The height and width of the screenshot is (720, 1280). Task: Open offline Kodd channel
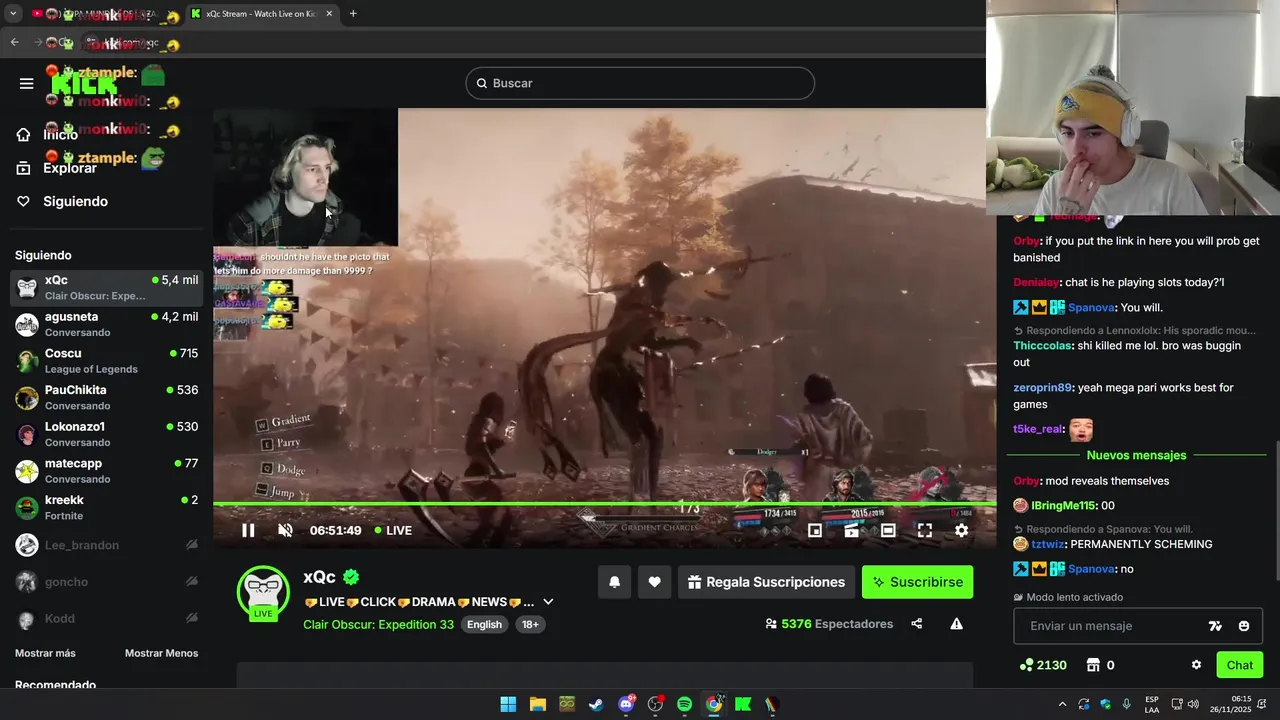pyautogui.click(x=107, y=618)
